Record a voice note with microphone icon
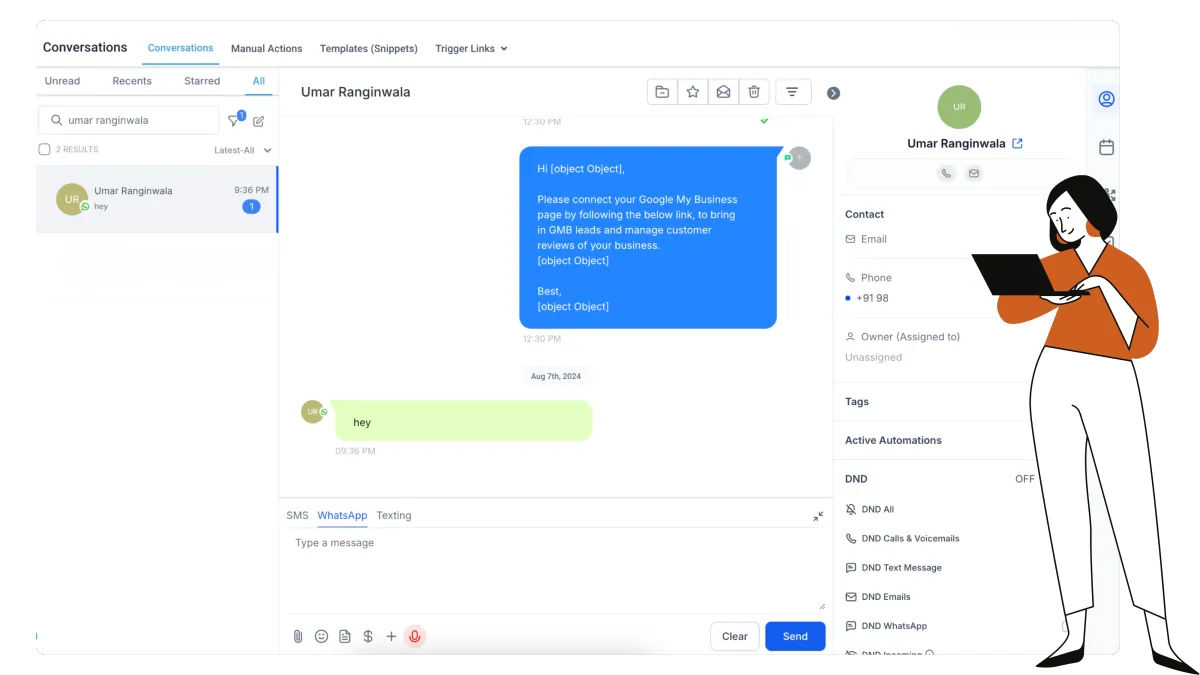 415,636
